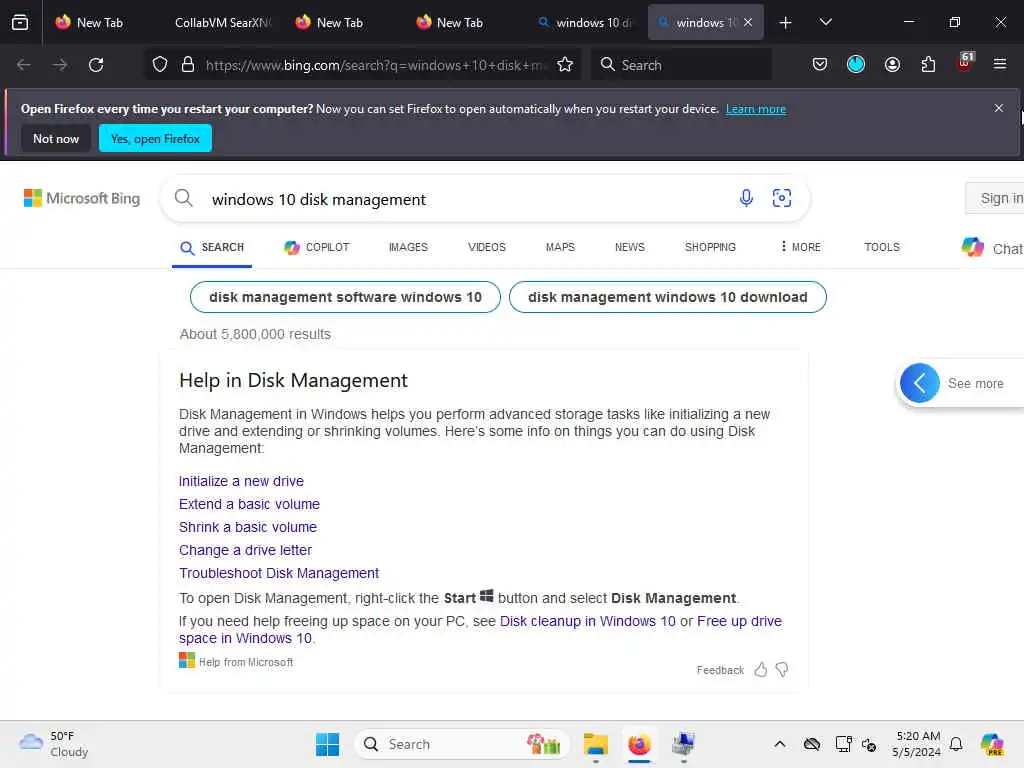Reload the current page
This screenshot has height=768, width=1024.
click(96, 65)
